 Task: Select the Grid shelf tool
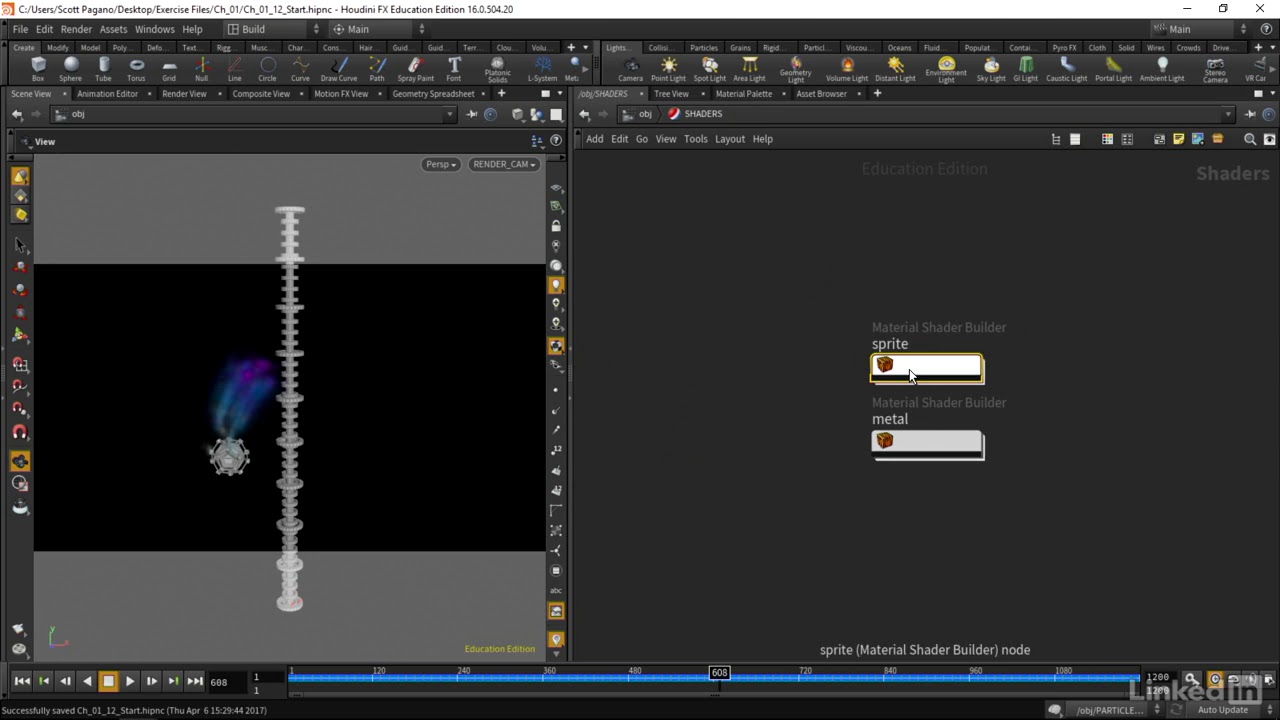point(169,69)
